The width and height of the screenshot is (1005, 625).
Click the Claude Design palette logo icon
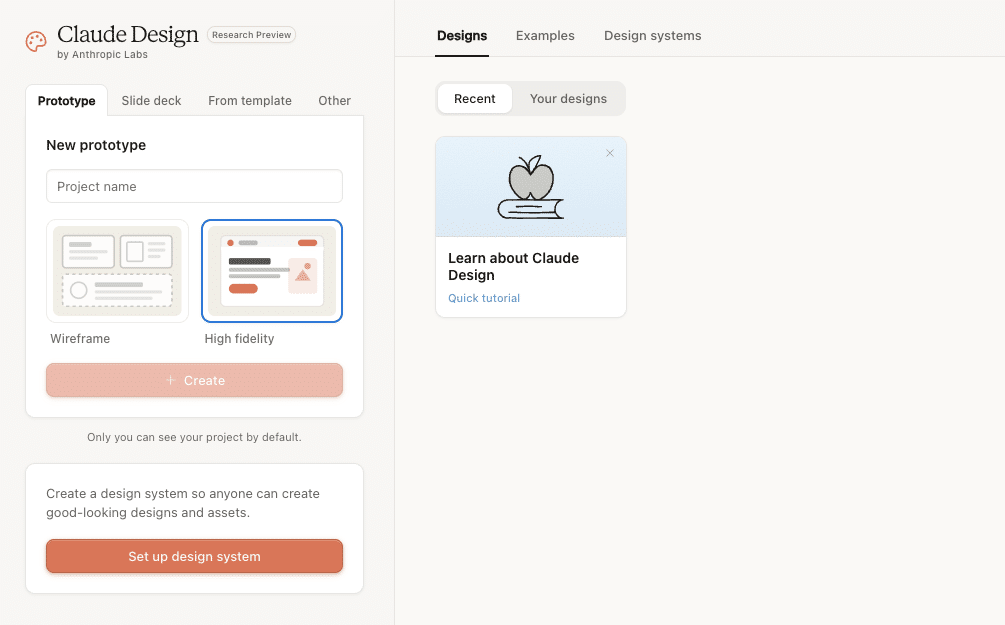coord(36,42)
